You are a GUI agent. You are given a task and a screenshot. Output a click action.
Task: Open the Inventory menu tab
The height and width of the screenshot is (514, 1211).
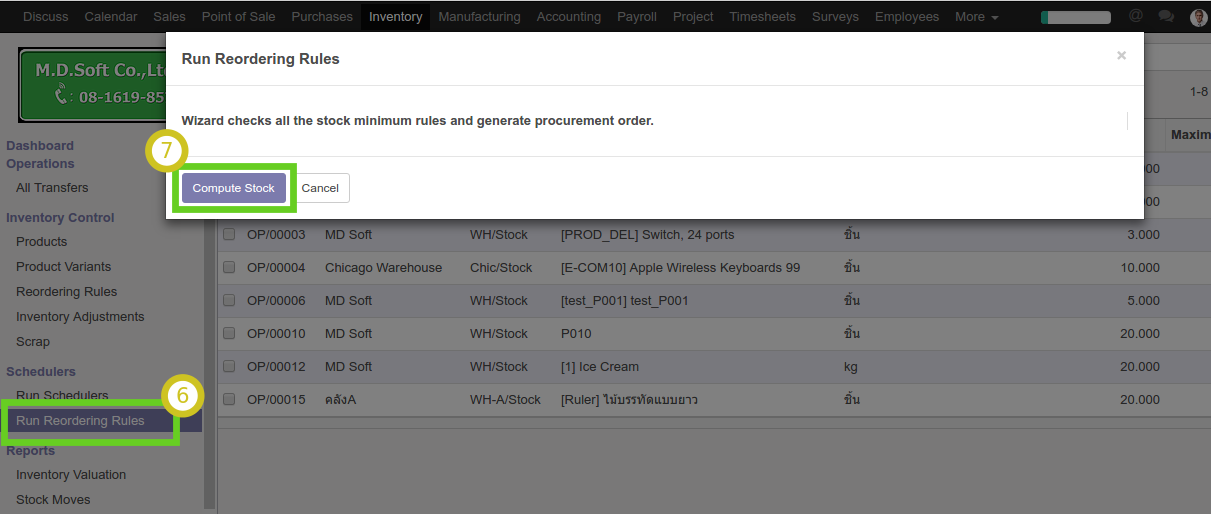pos(395,17)
